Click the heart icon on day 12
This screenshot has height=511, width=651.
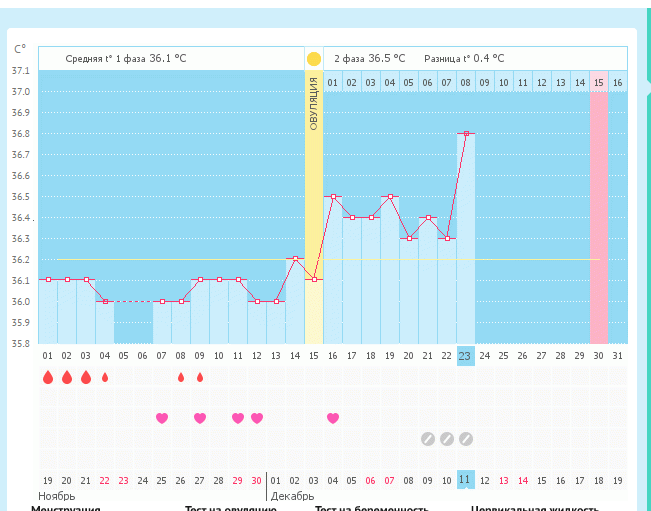tap(257, 418)
